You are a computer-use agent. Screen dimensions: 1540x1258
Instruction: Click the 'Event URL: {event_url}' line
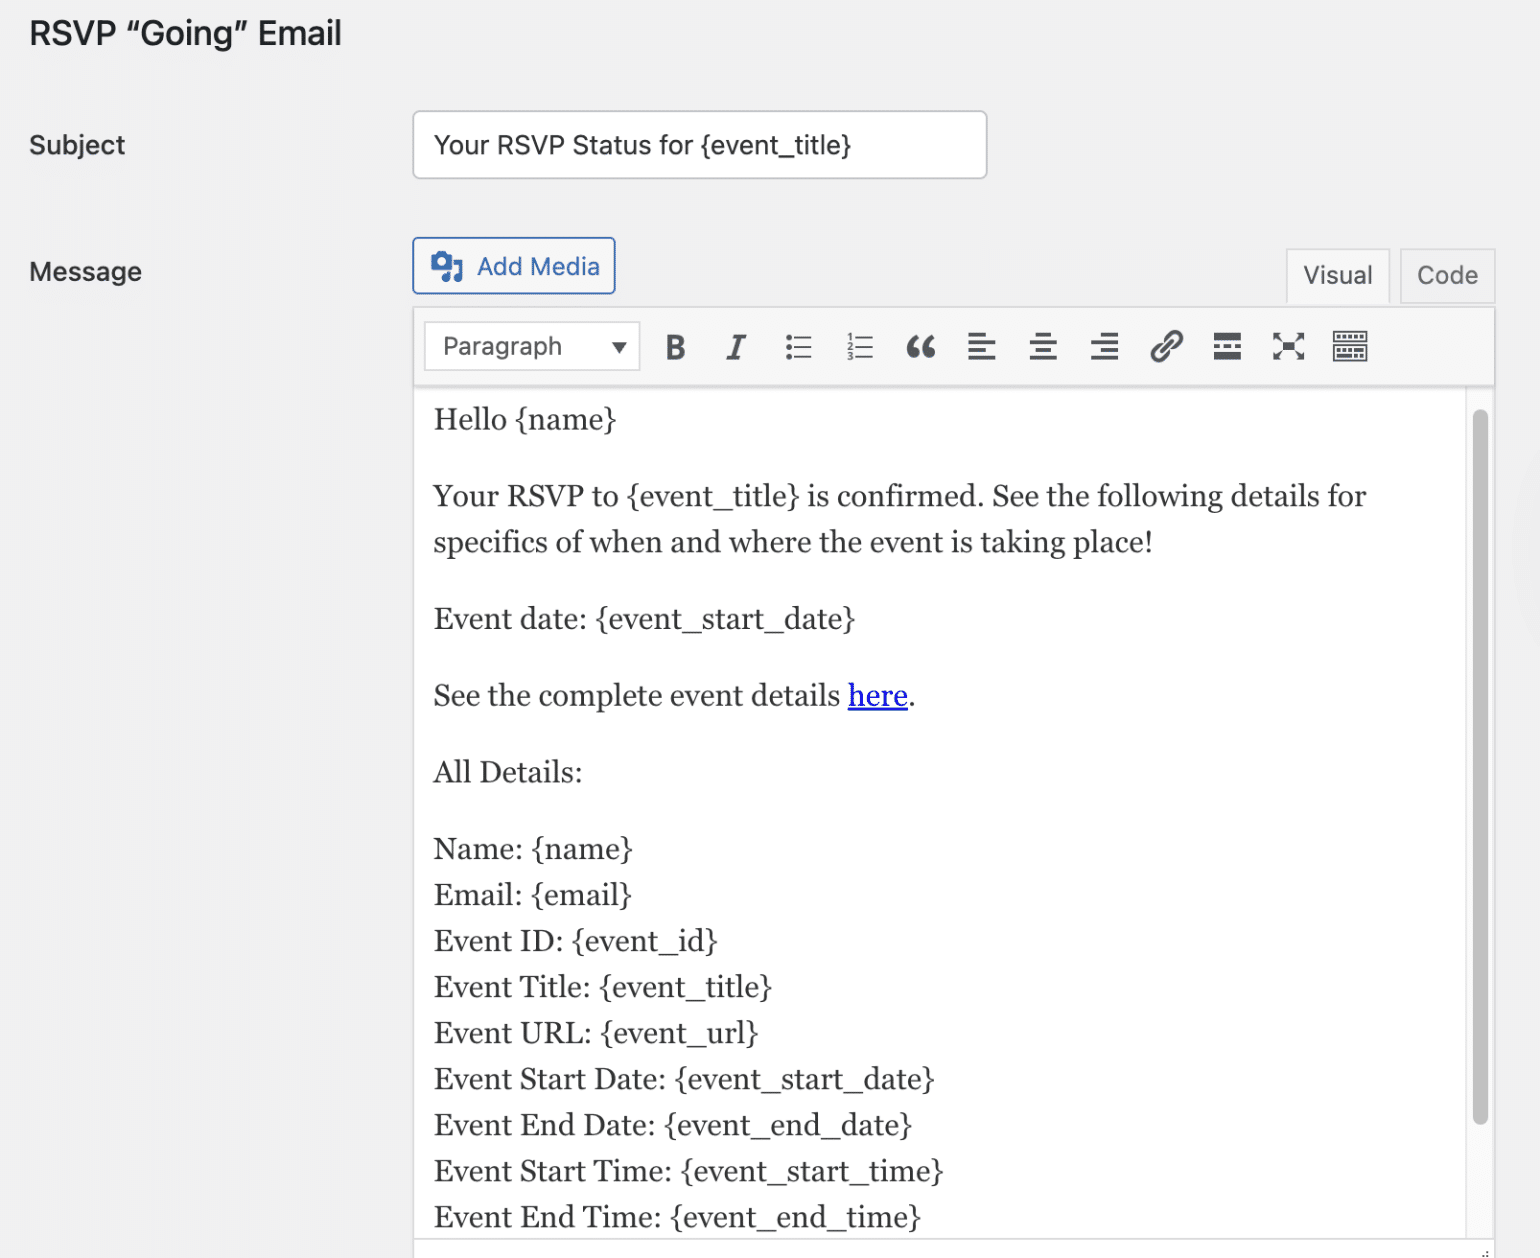tap(596, 1033)
